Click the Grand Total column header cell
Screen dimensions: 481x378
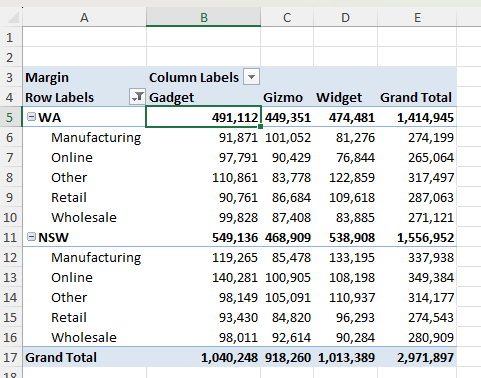(x=417, y=97)
